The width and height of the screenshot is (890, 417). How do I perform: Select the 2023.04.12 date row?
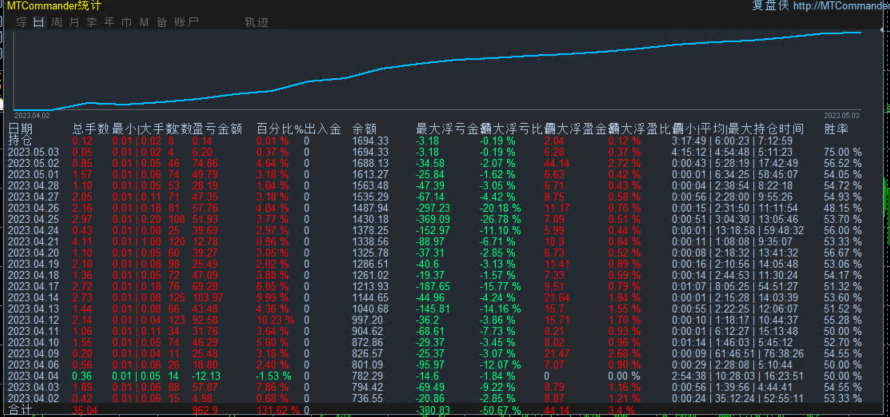coord(436,320)
